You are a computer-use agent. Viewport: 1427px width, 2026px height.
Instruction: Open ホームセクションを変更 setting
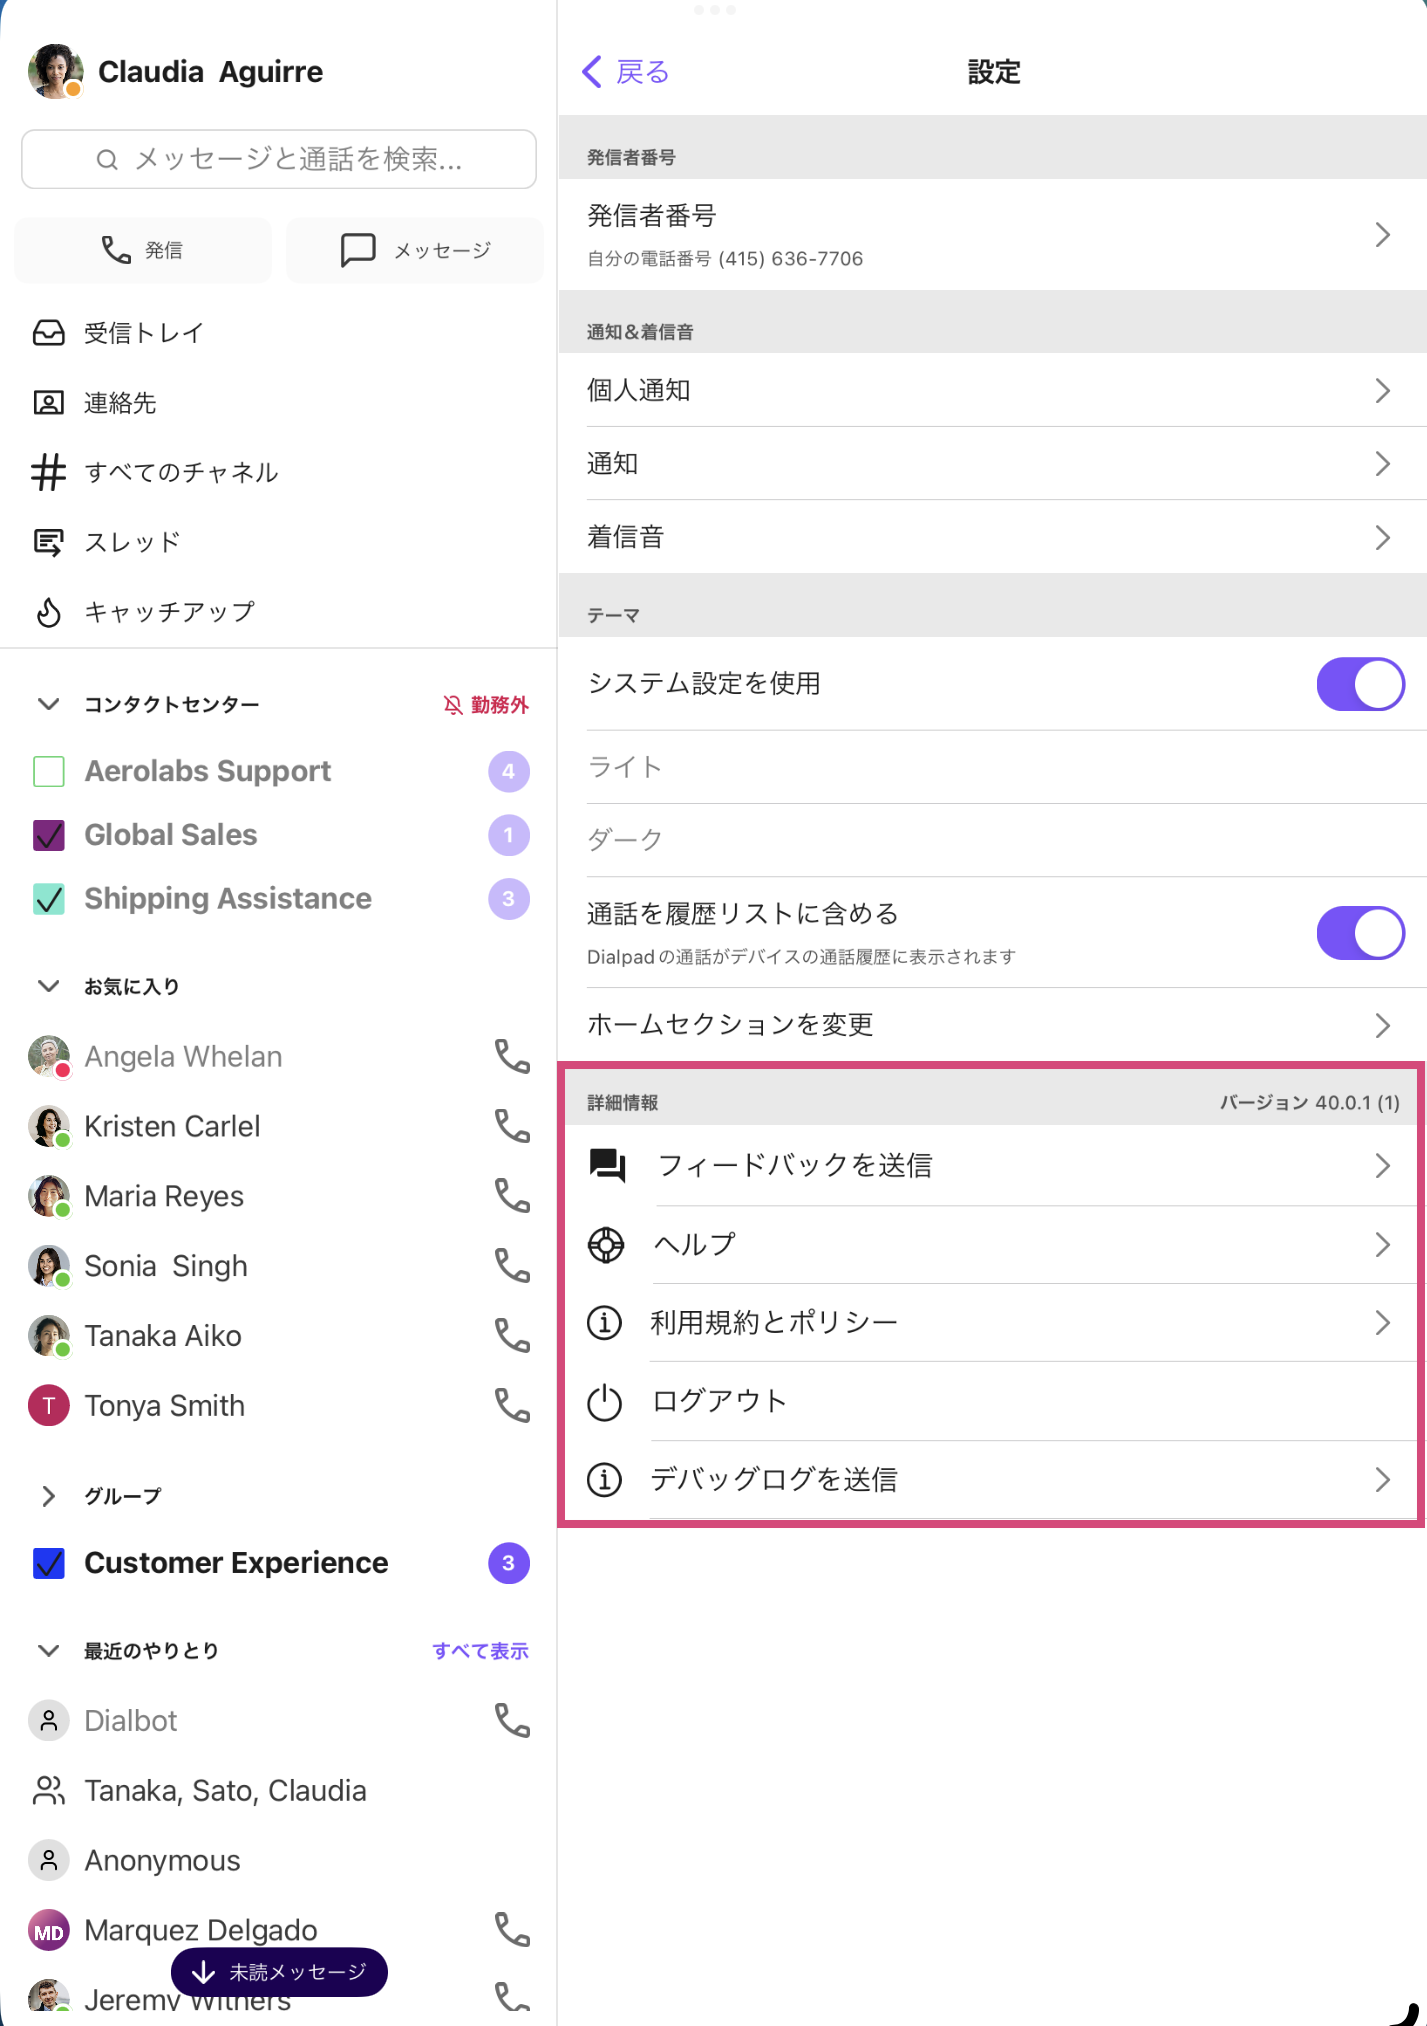pyautogui.click(x=992, y=1025)
